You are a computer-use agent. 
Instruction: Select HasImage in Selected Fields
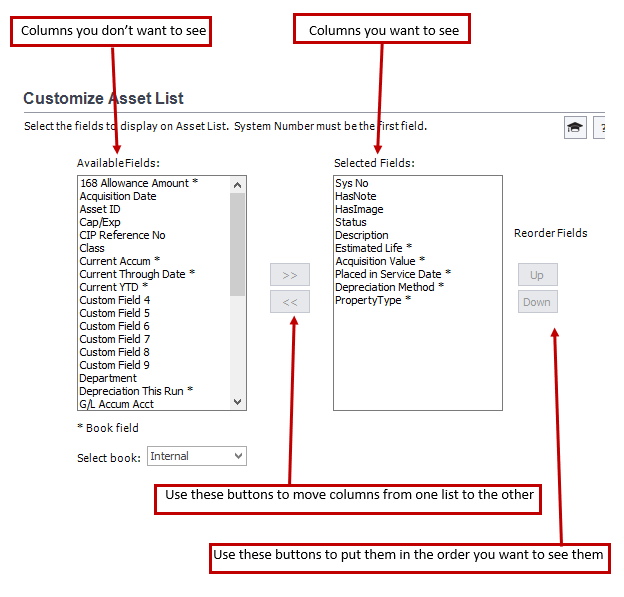click(359, 209)
